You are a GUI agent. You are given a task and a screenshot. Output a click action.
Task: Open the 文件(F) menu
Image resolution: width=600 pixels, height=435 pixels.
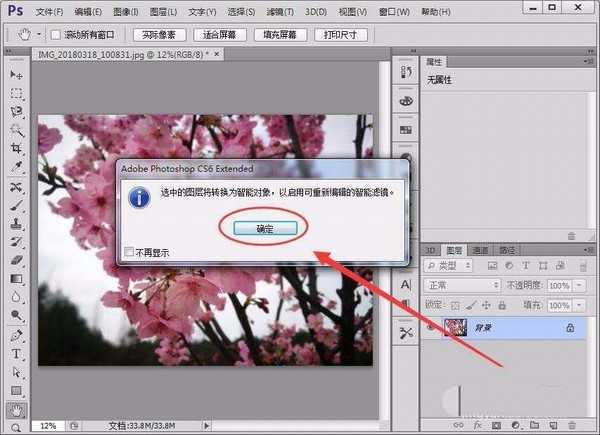[x=49, y=12]
